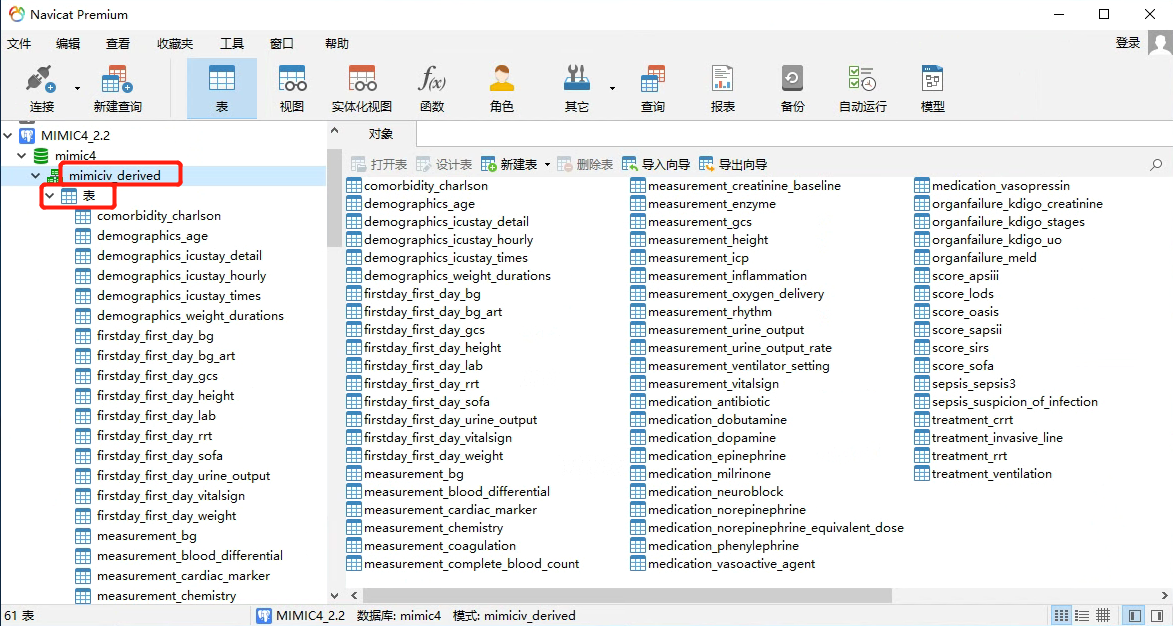Viewport: 1173px width, 626px height.
Task: Click Open Table (打开表) button
Action: tap(379, 165)
